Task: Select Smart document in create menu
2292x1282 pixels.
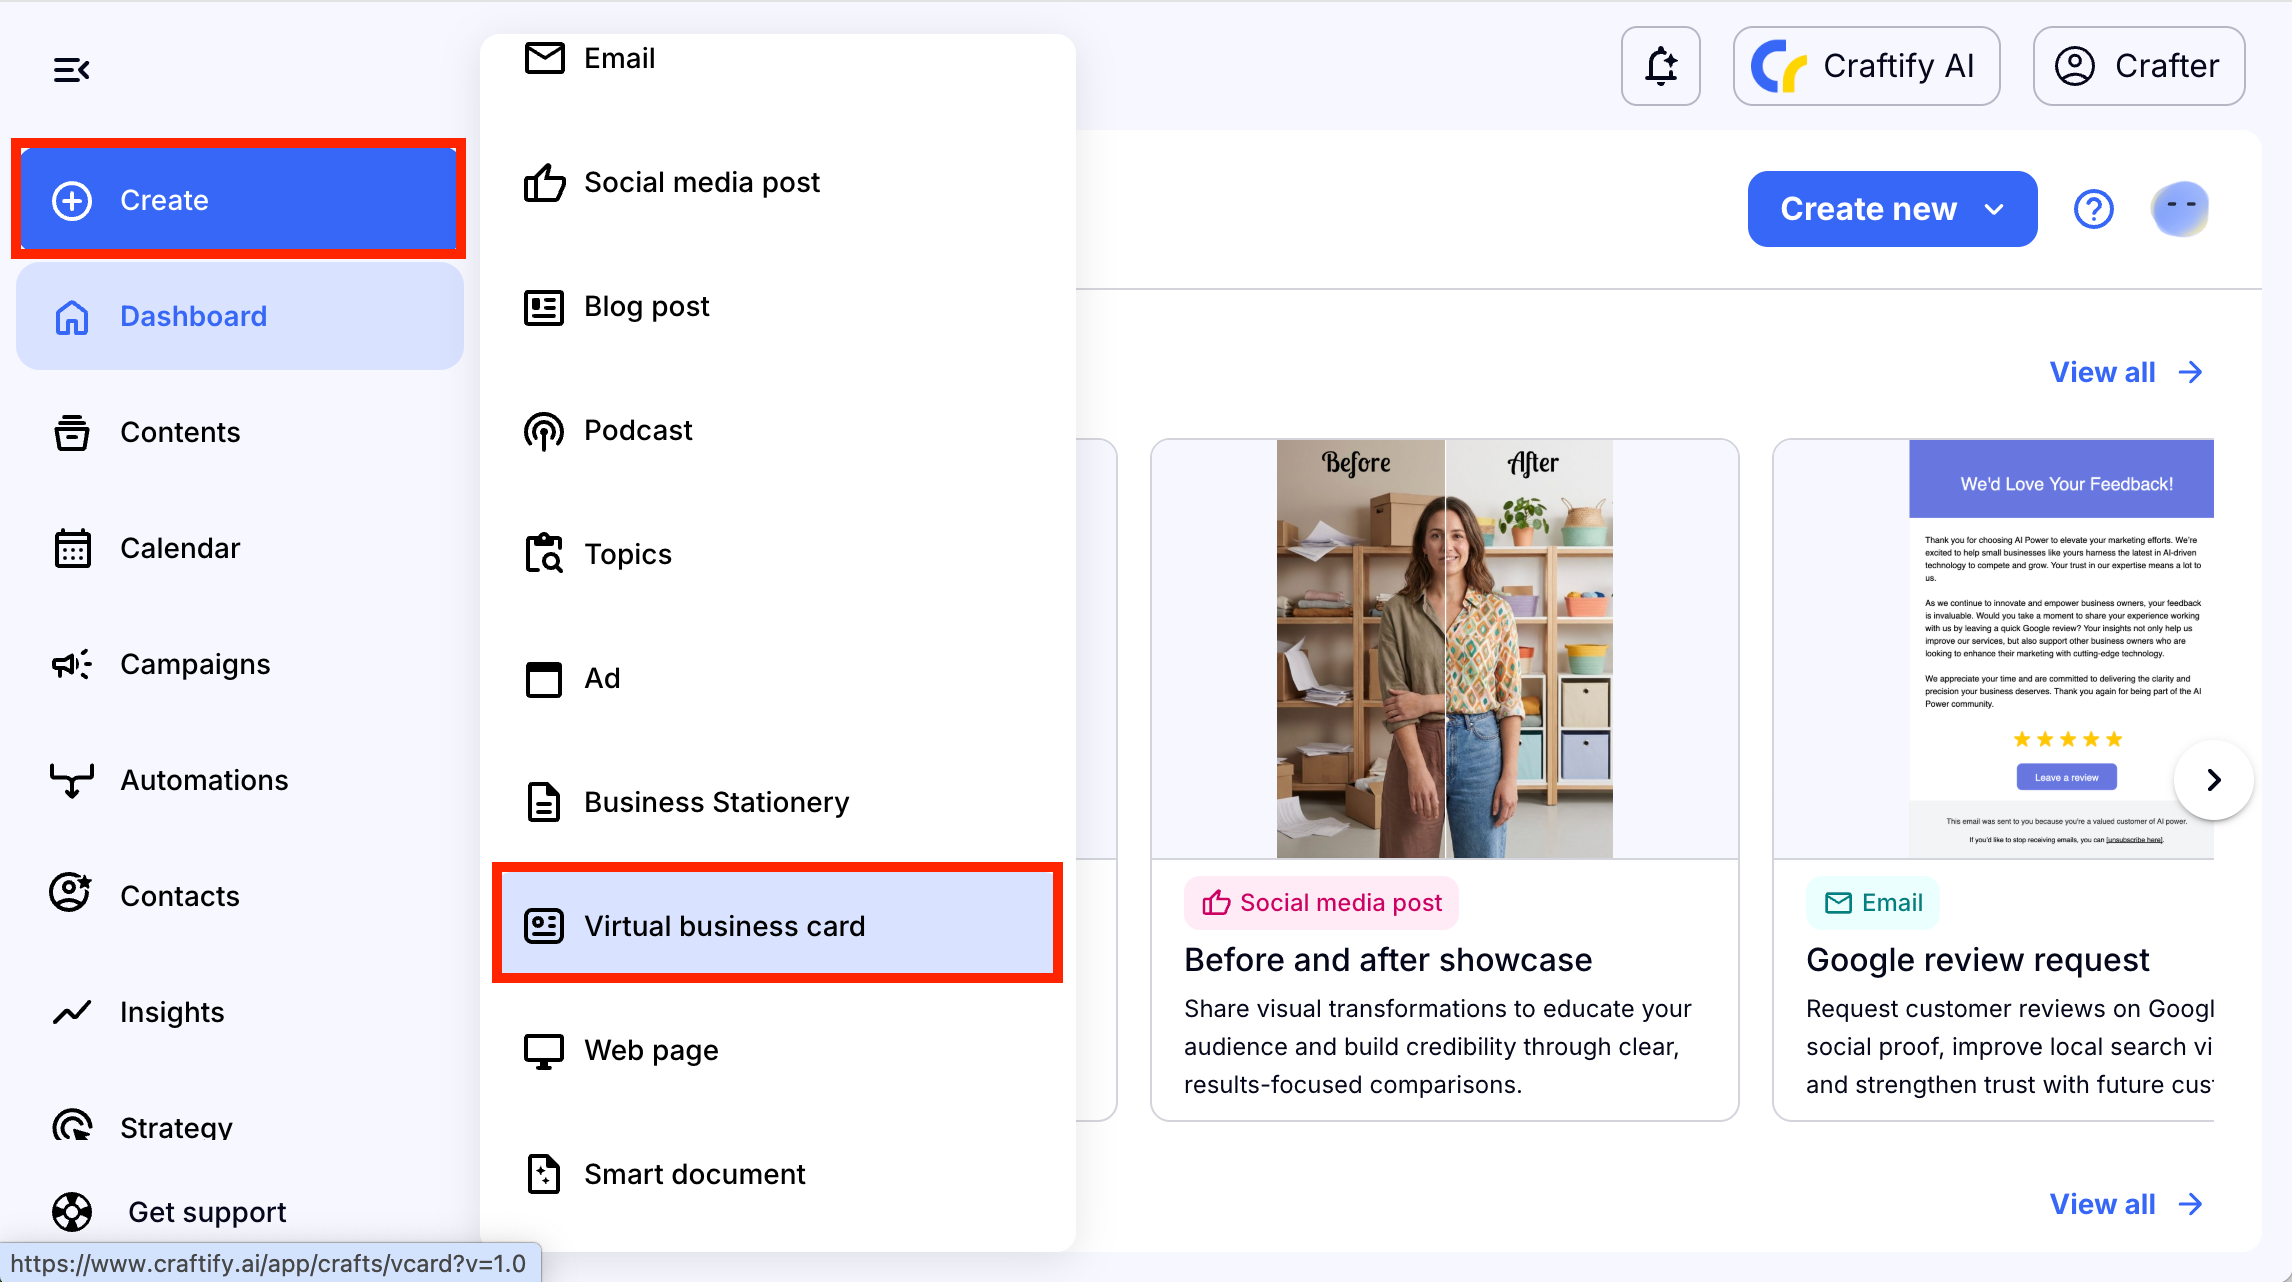Action: (x=694, y=1174)
